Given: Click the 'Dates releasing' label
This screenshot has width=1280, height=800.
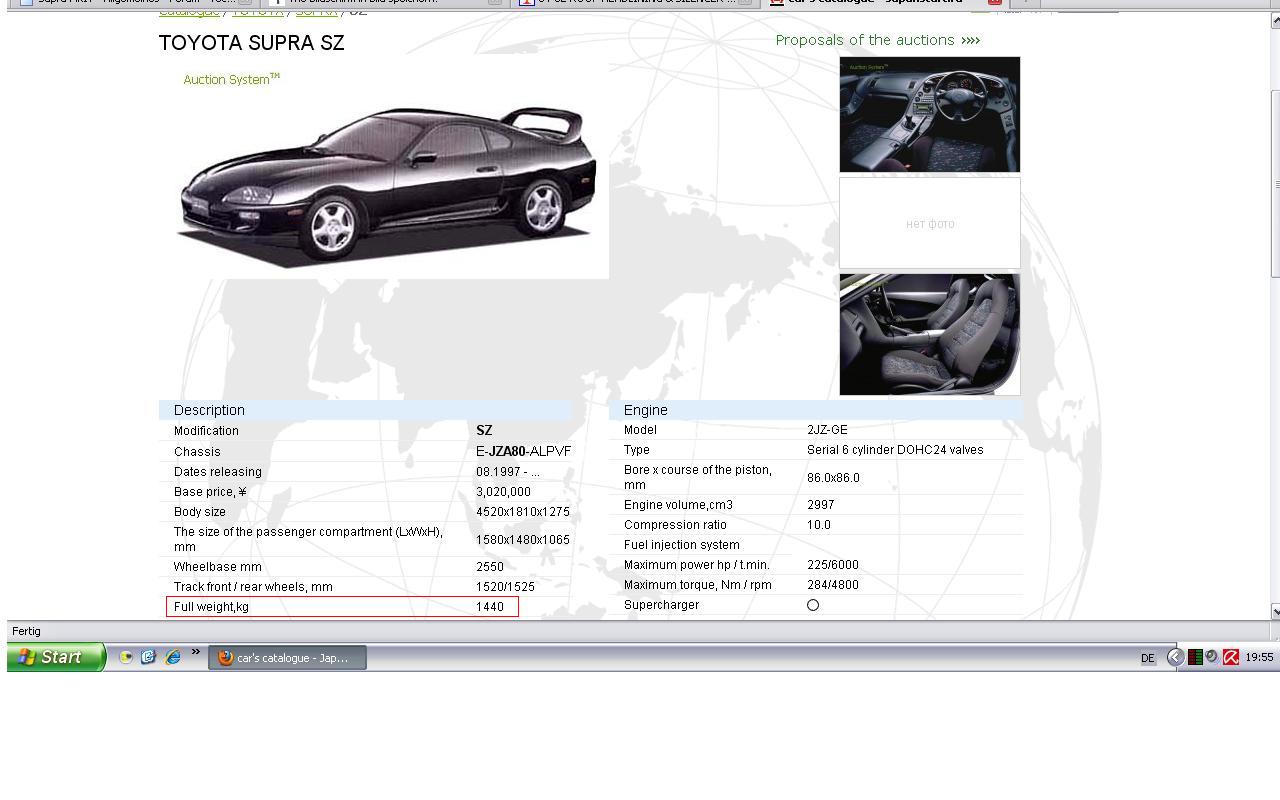Looking at the screenshot, I should click(218, 471).
